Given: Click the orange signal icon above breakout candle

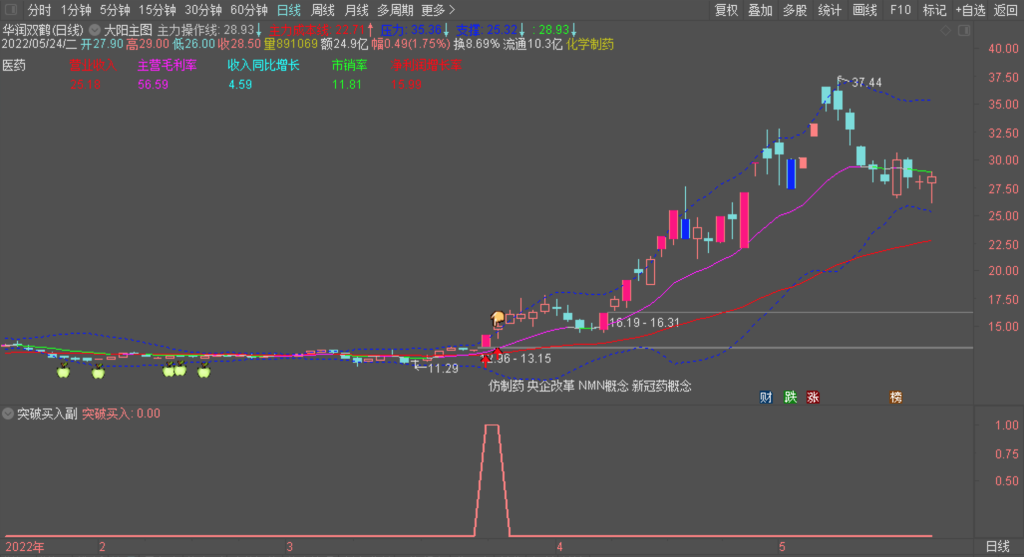Looking at the screenshot, I should tap(497, 319).
